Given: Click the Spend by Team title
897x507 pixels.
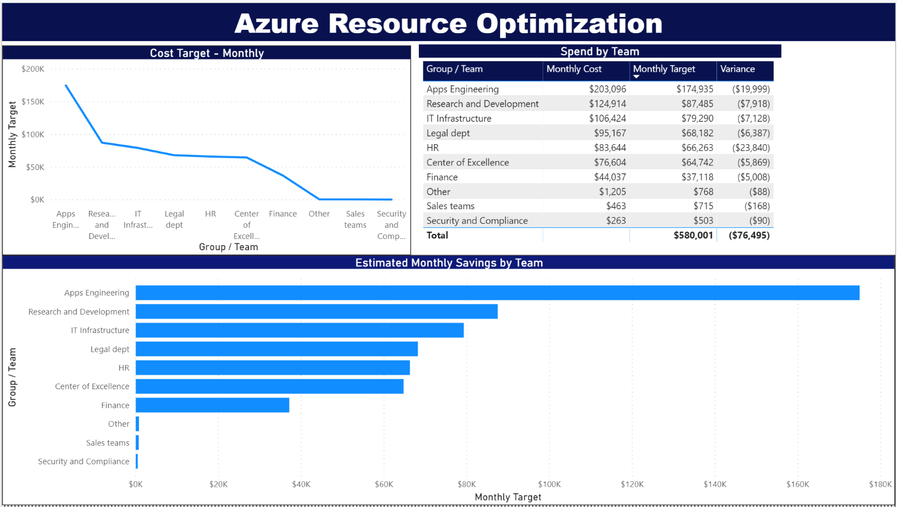Looking at the screenshot, I should 600,52.
